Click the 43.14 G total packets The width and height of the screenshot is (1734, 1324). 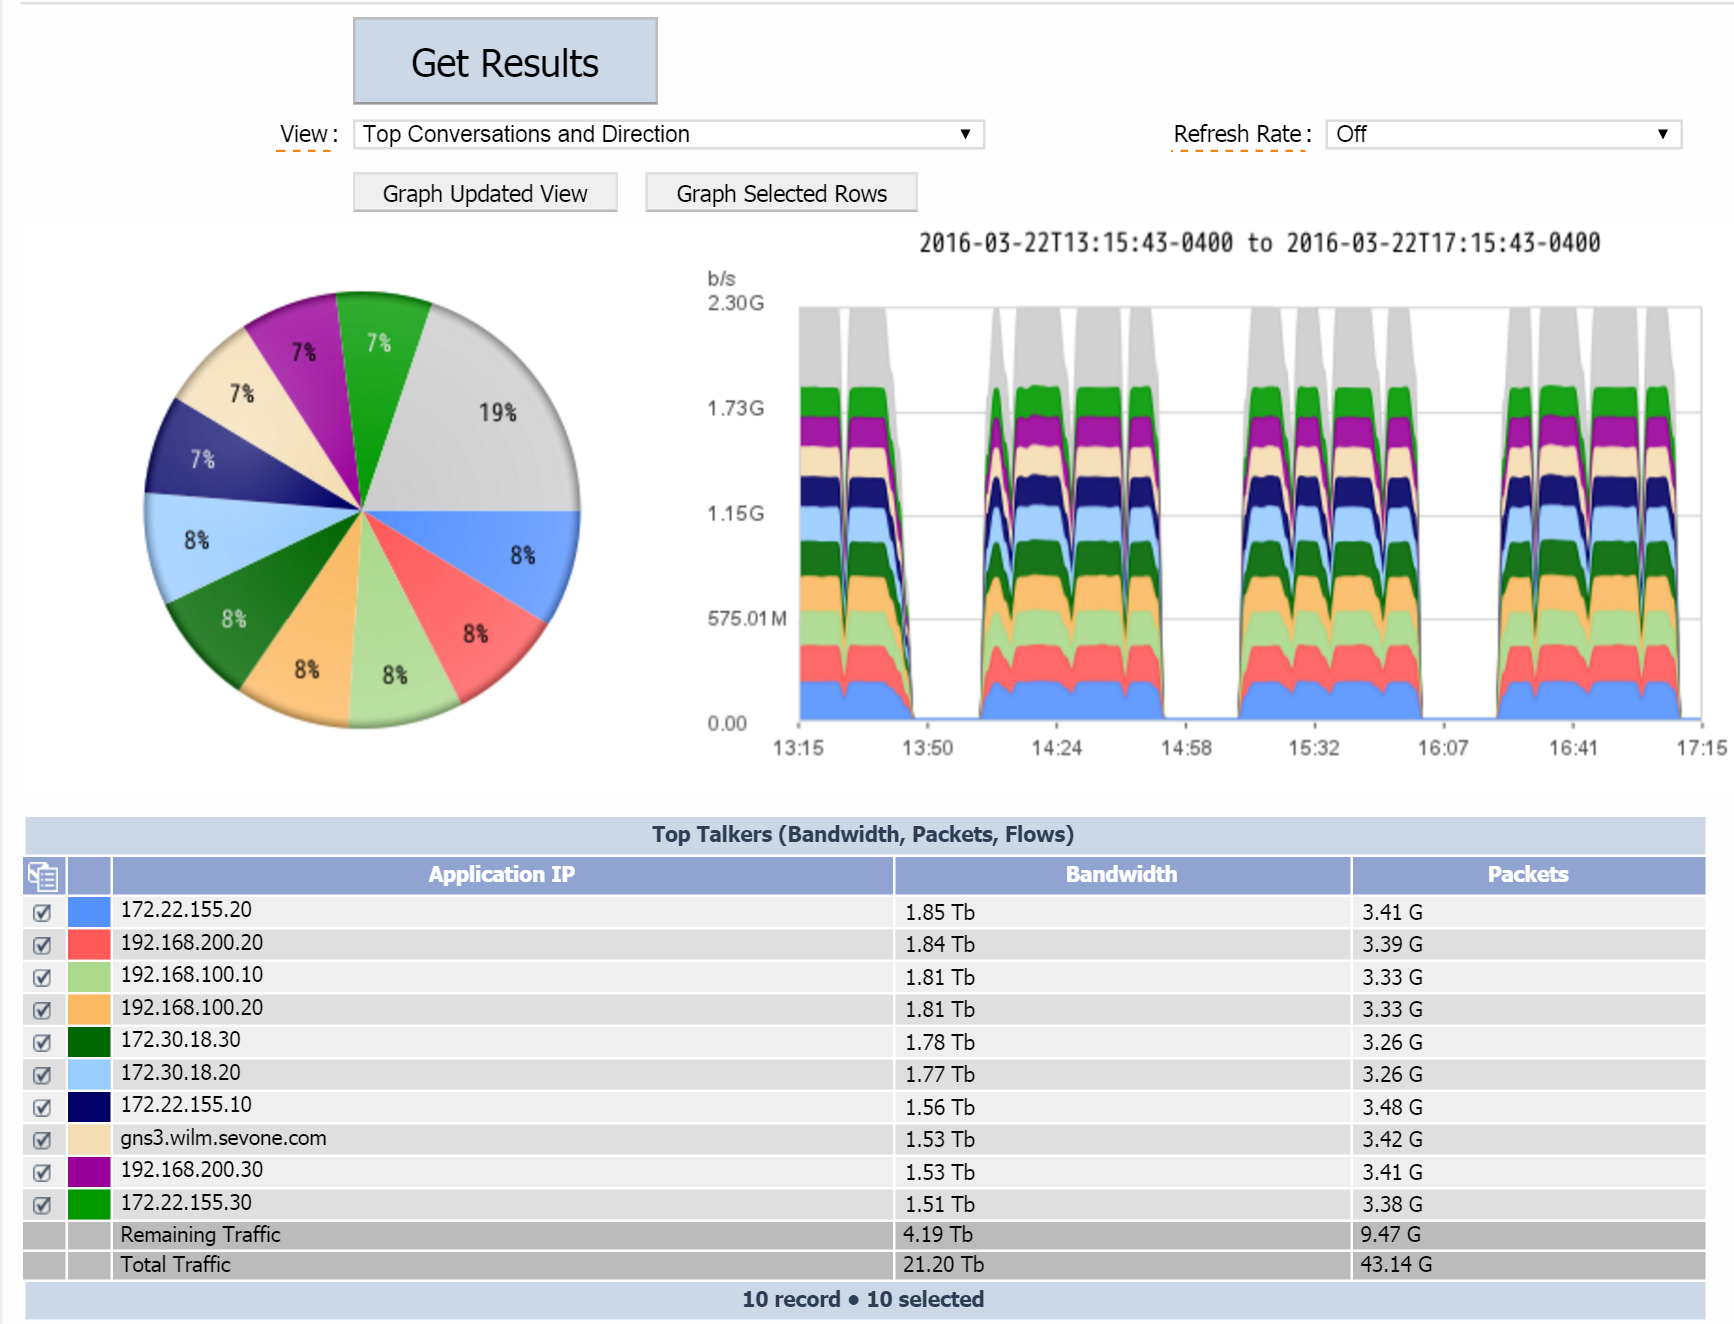coord(1396,1265)
